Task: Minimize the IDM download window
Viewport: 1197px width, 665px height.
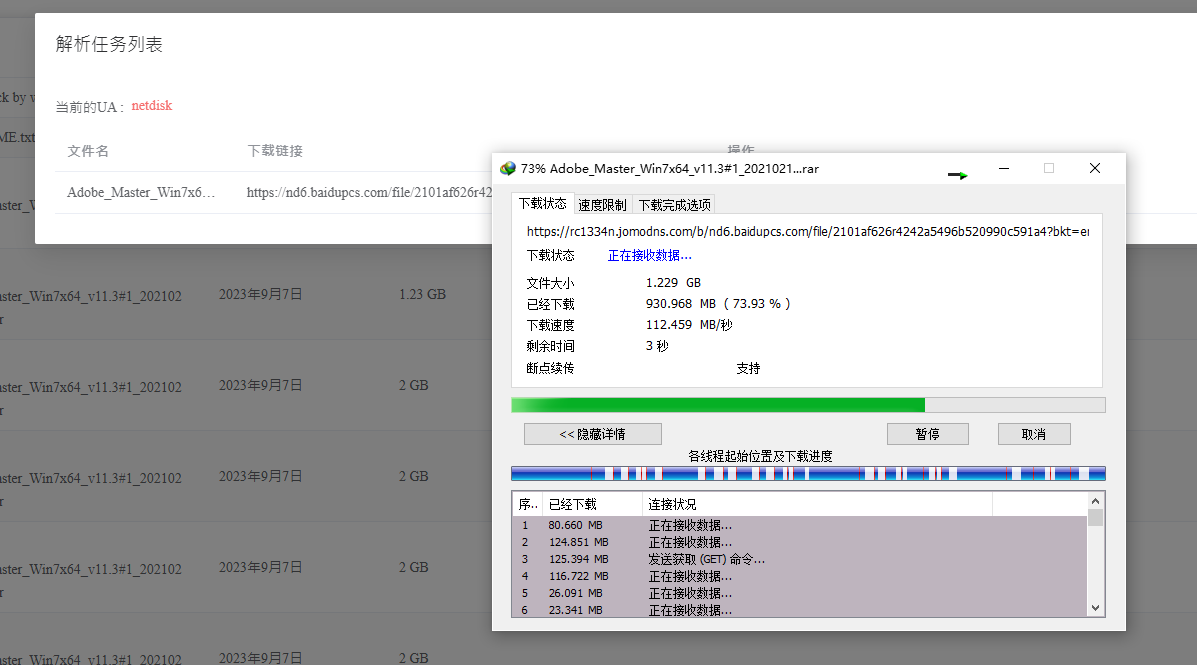Action: tap(1004, 169)
